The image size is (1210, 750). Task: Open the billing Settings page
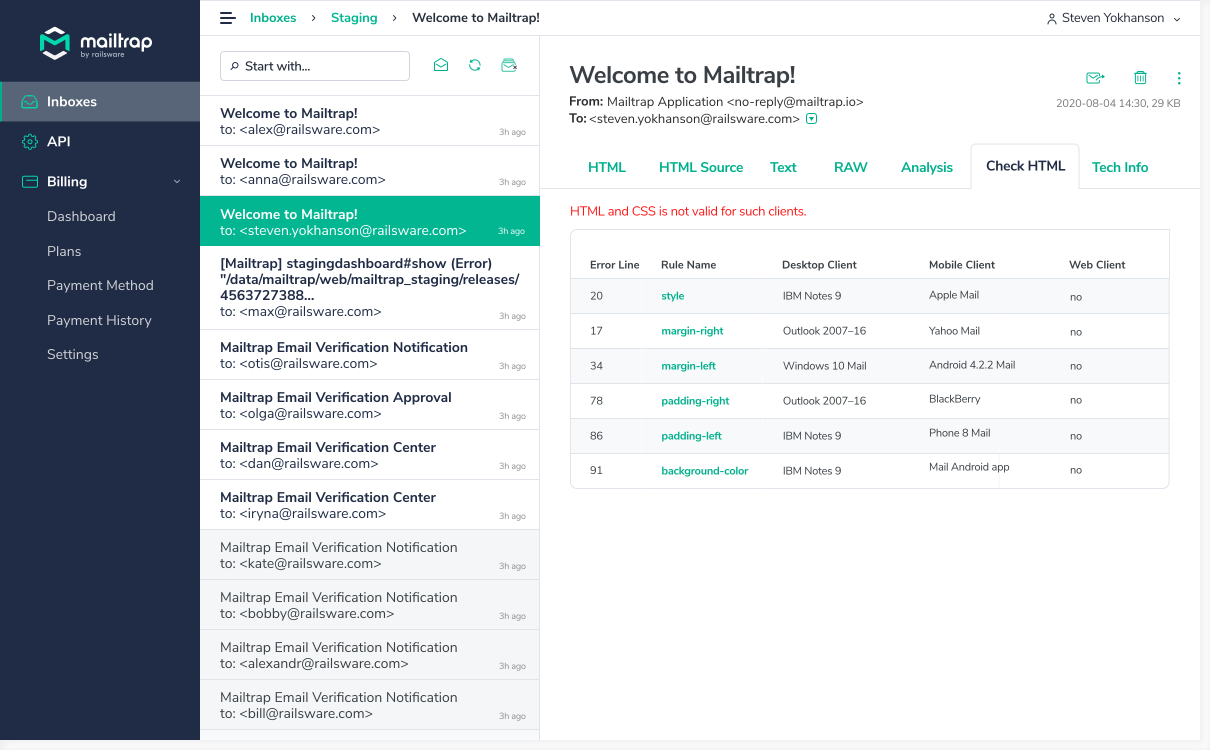[73, 354]
